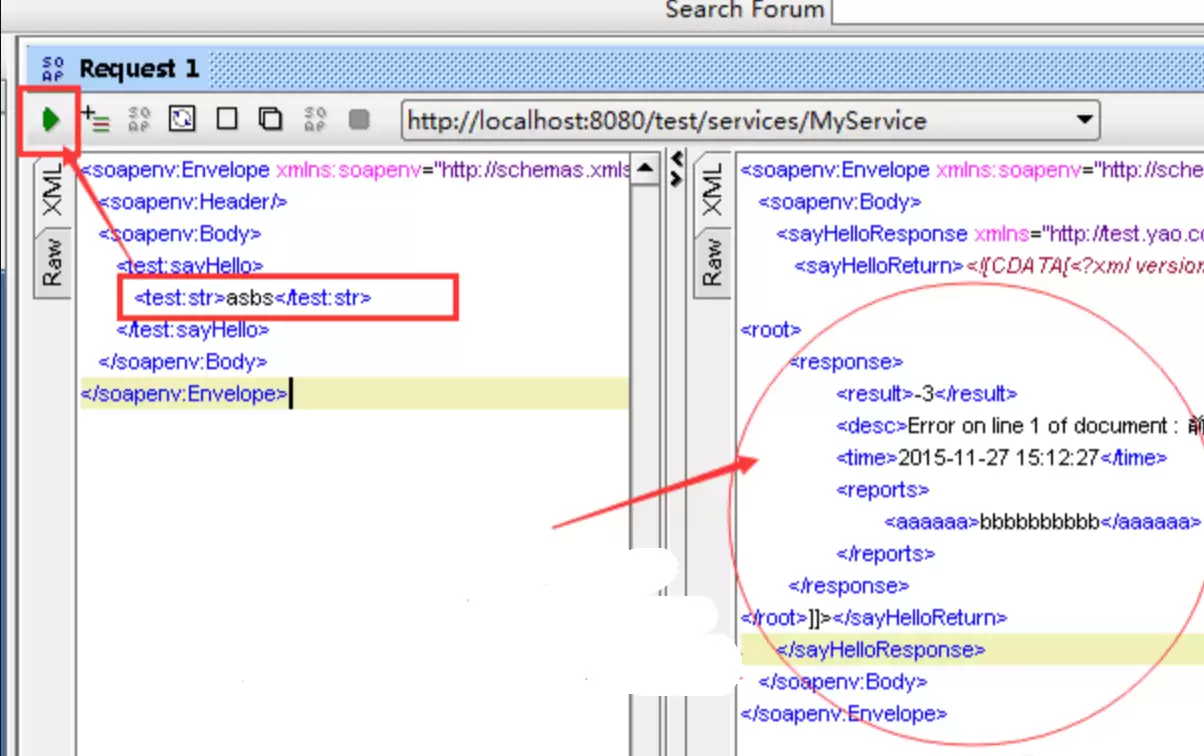Select Raw tab of response viewer
1204x756 pixels.
[x=711, y=261]
